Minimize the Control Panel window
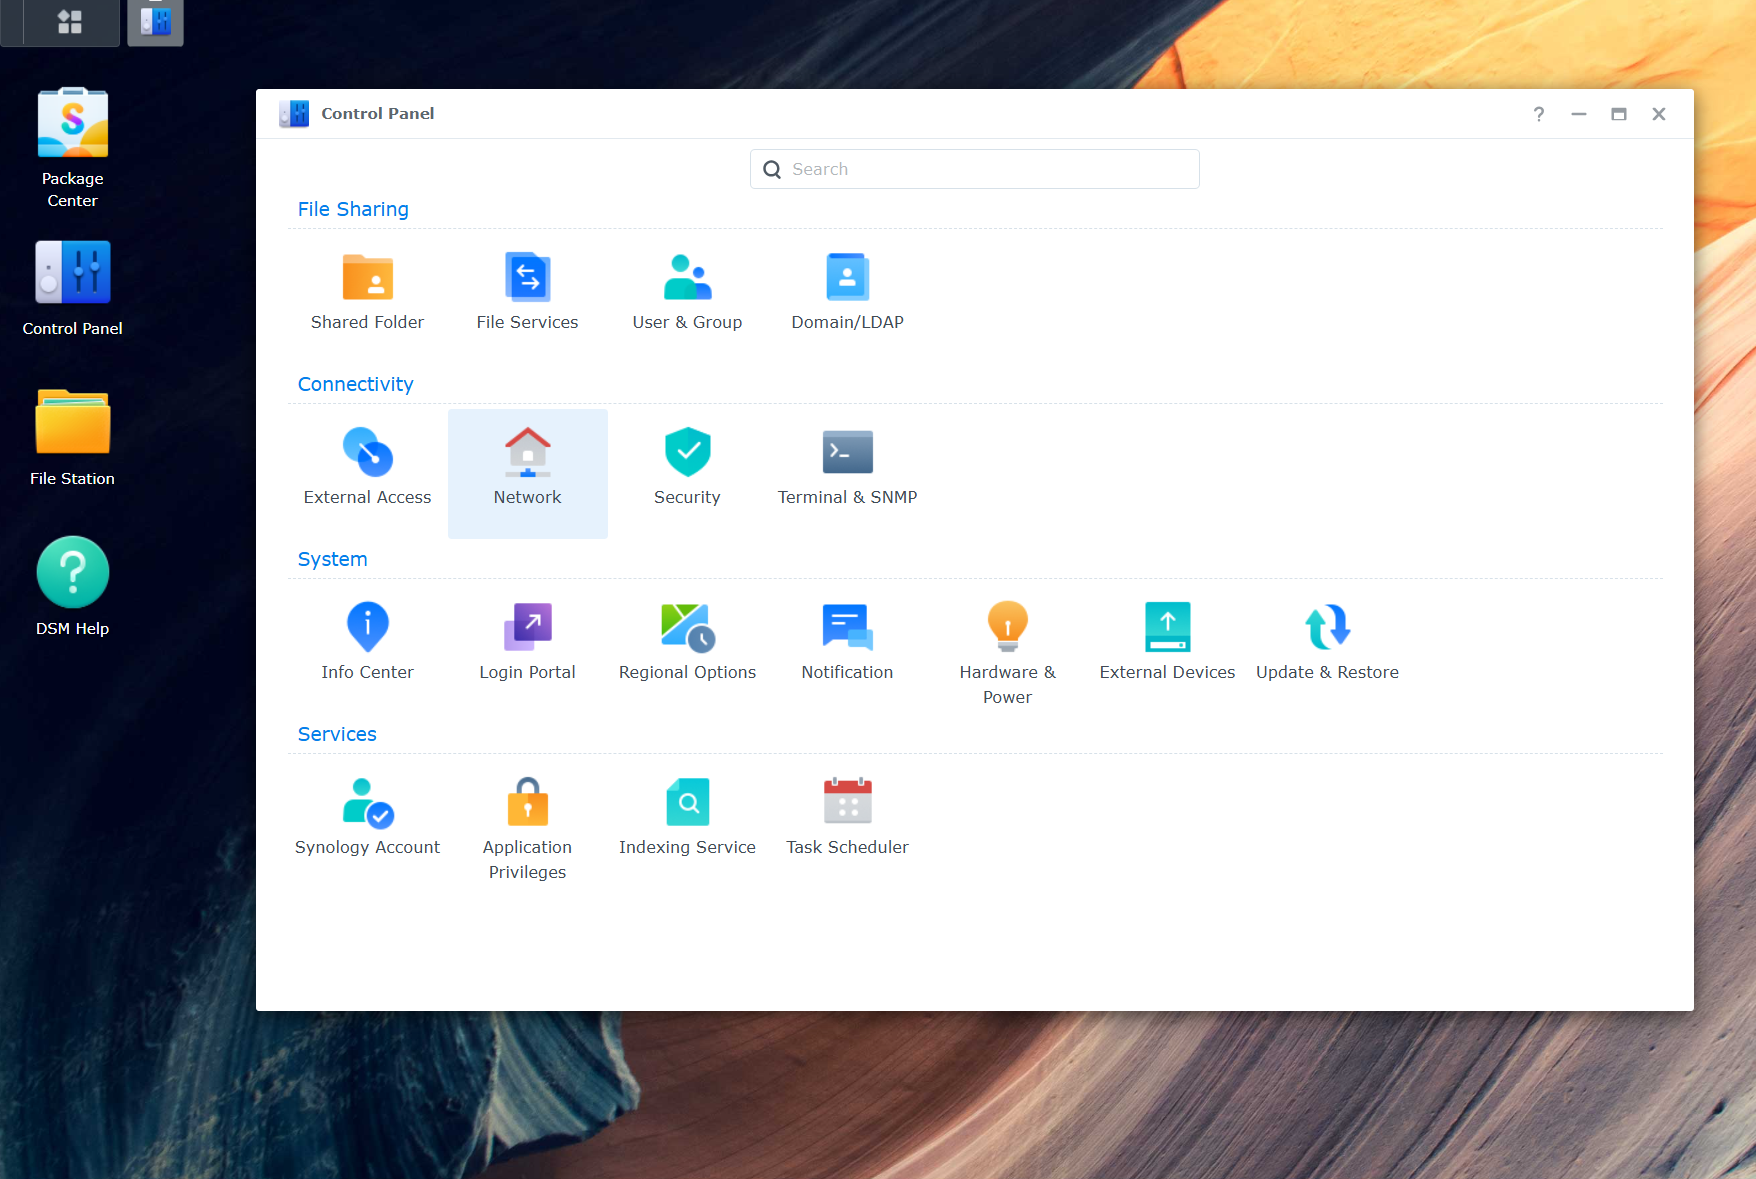Image resolution: width=1756 pixels, height=1179 pixels. coord(1579,114)
